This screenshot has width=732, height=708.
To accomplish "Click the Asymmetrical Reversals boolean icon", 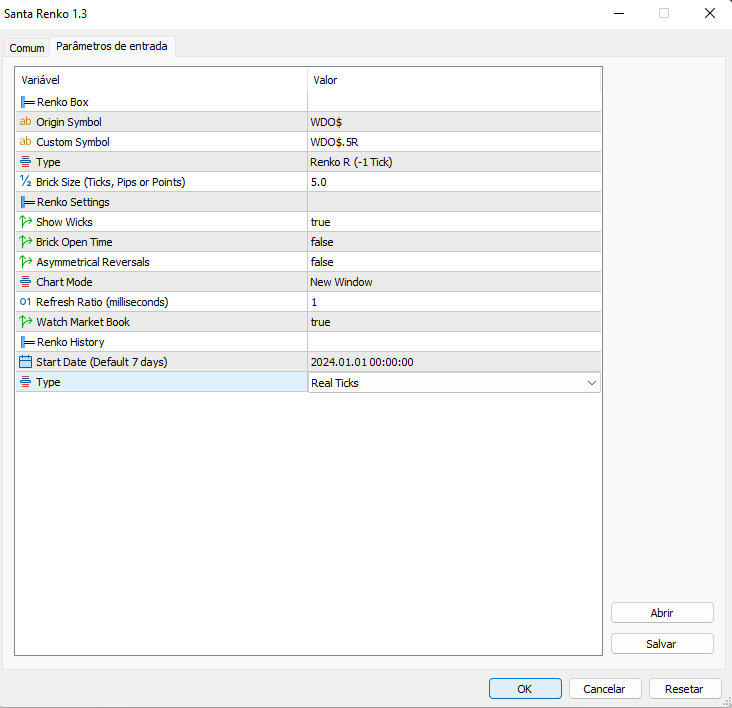I will pos(26,262).
